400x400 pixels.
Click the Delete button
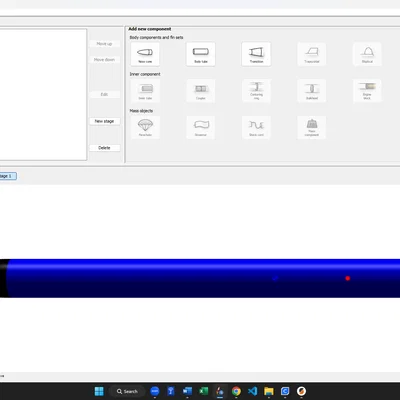(104, 148)
